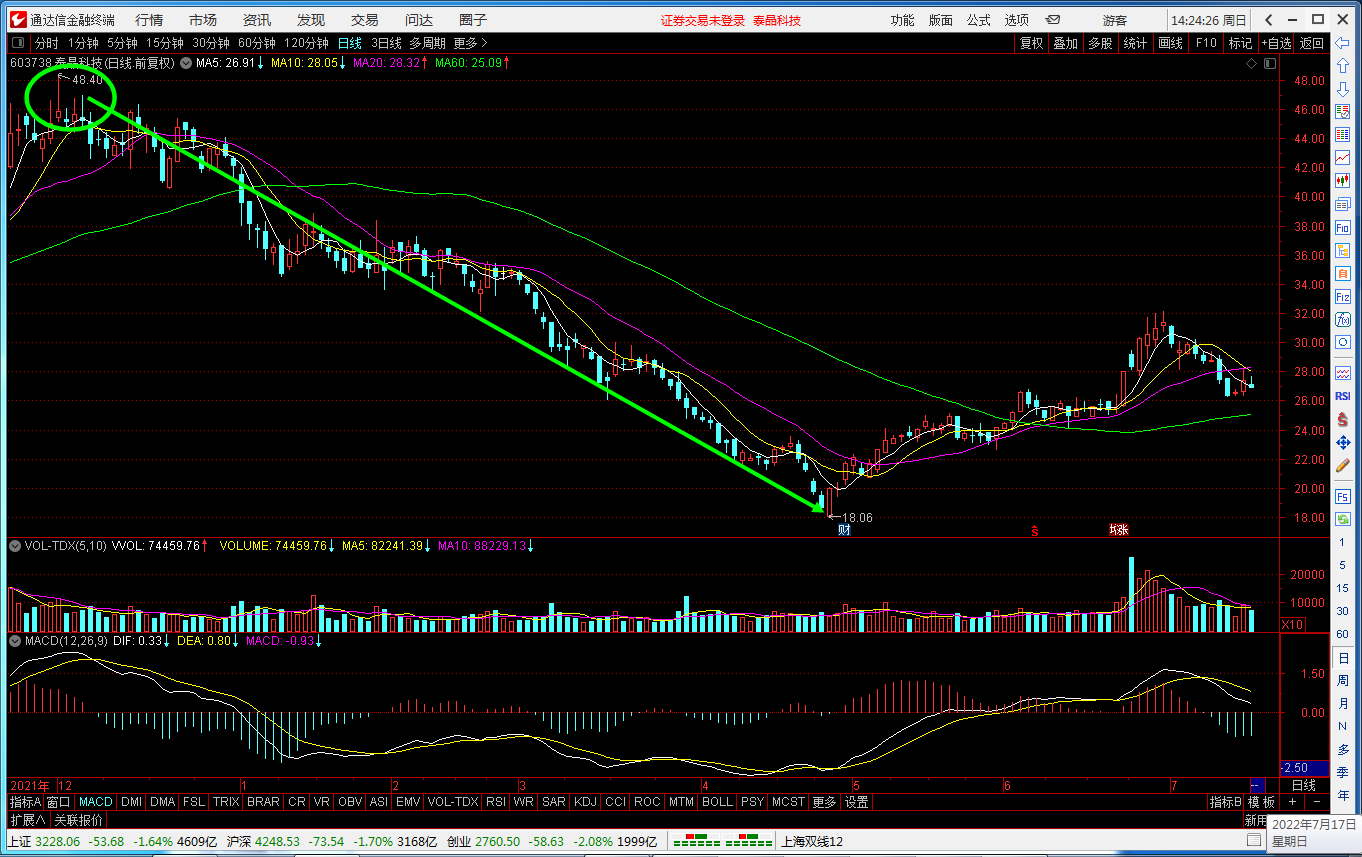Select the 月 monthly period in sidebar

[1343, 703]
